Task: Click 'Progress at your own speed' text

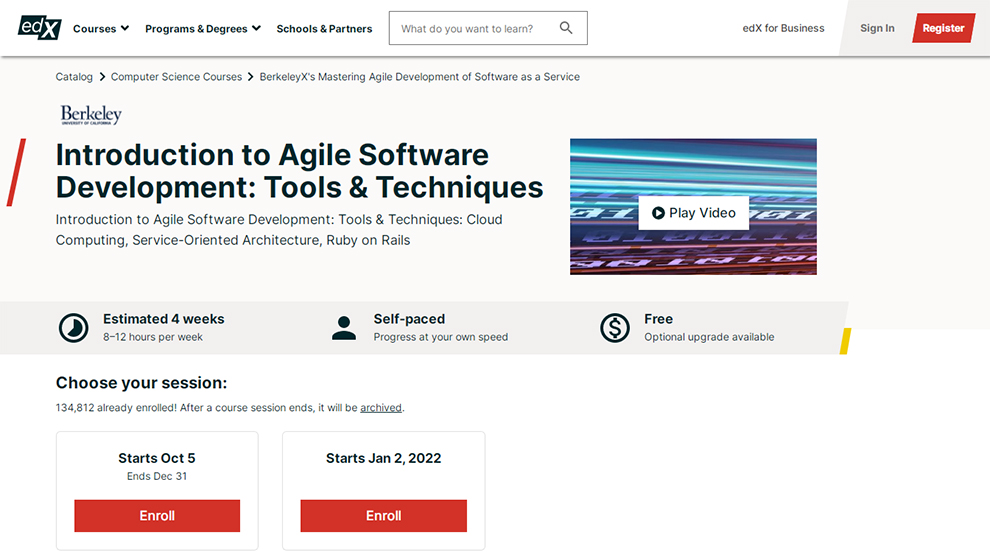Action: pos(441,337)
